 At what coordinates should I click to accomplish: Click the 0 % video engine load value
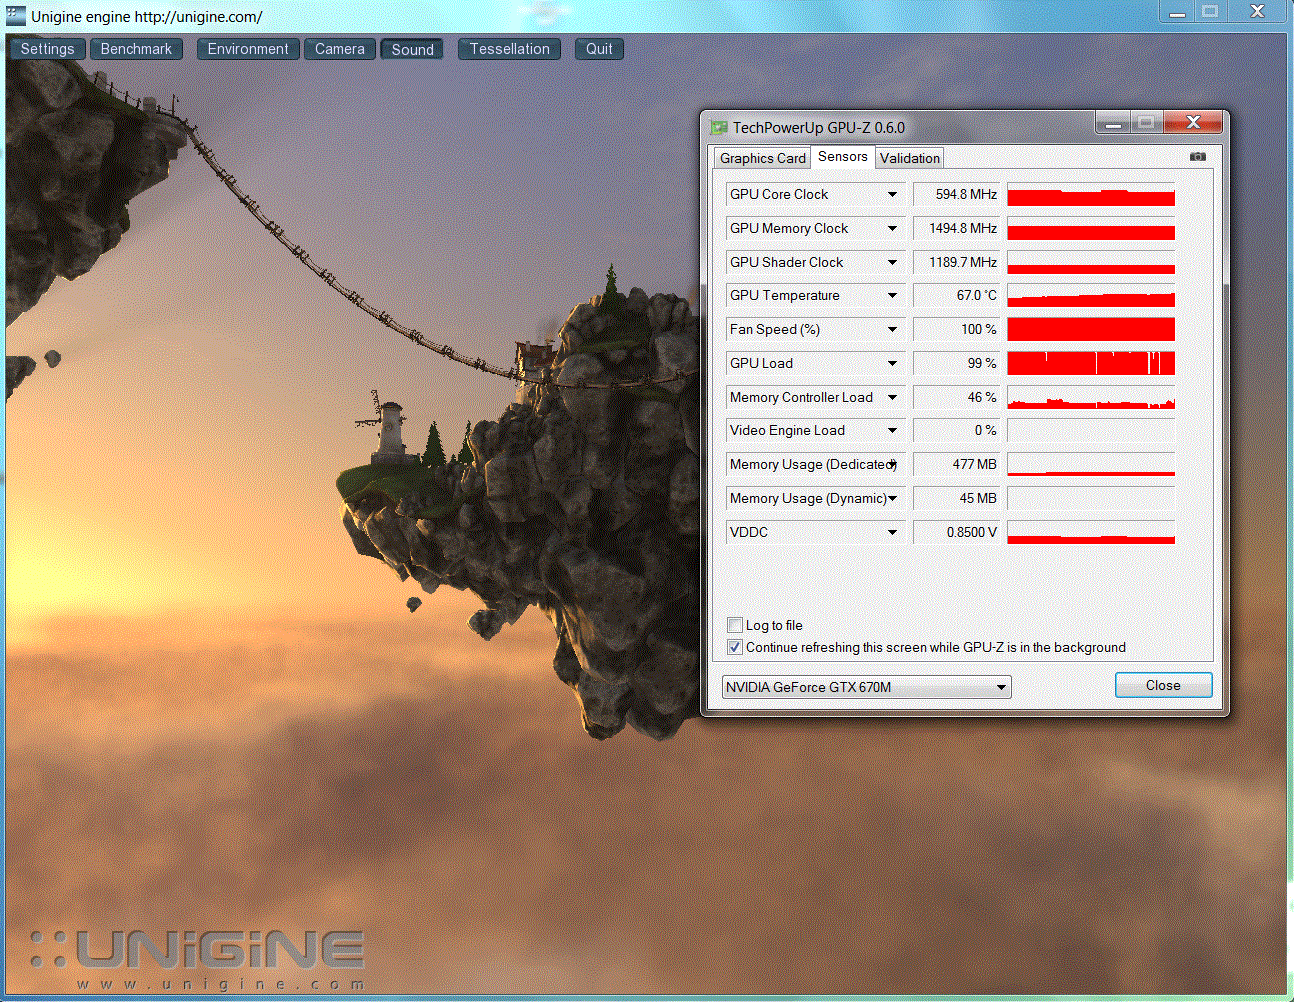[x=957, y=430]
